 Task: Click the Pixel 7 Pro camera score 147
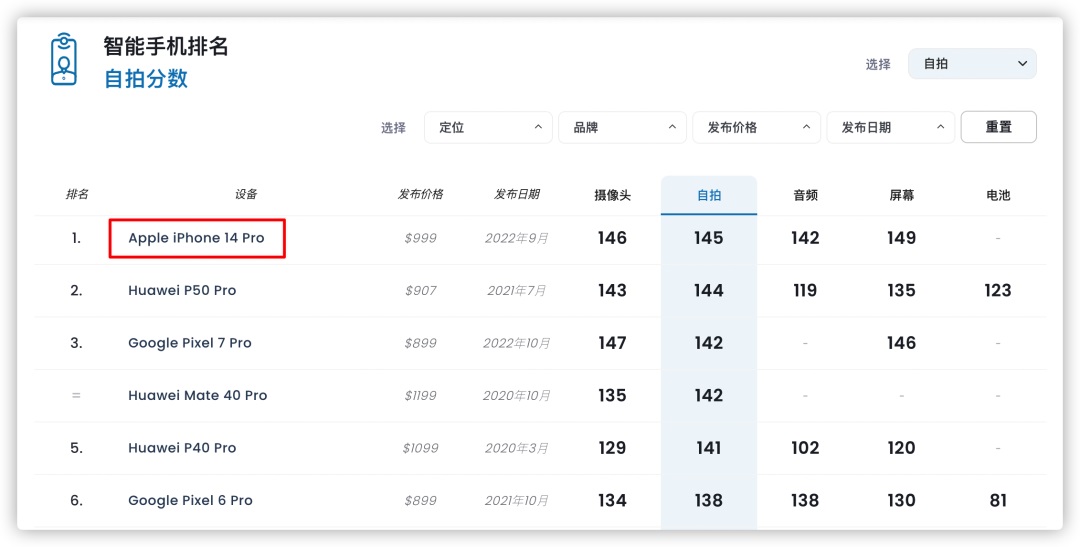click(612, 343)
